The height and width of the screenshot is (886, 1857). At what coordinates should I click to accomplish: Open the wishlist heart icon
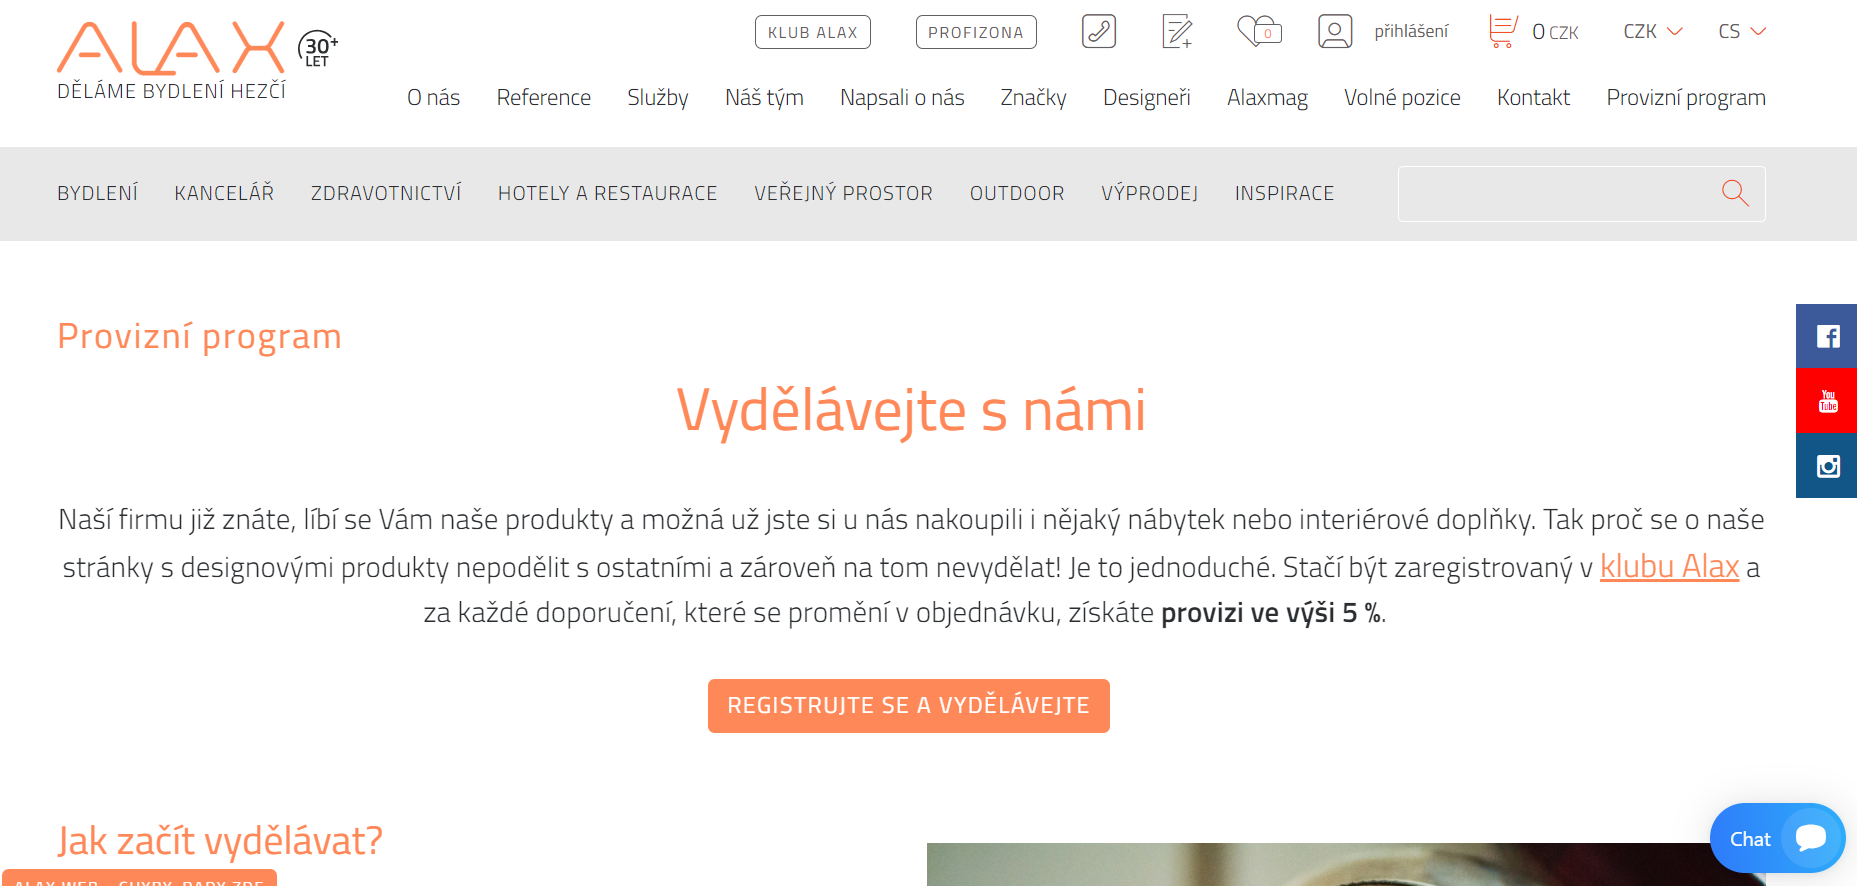[x=1259, y=31]
